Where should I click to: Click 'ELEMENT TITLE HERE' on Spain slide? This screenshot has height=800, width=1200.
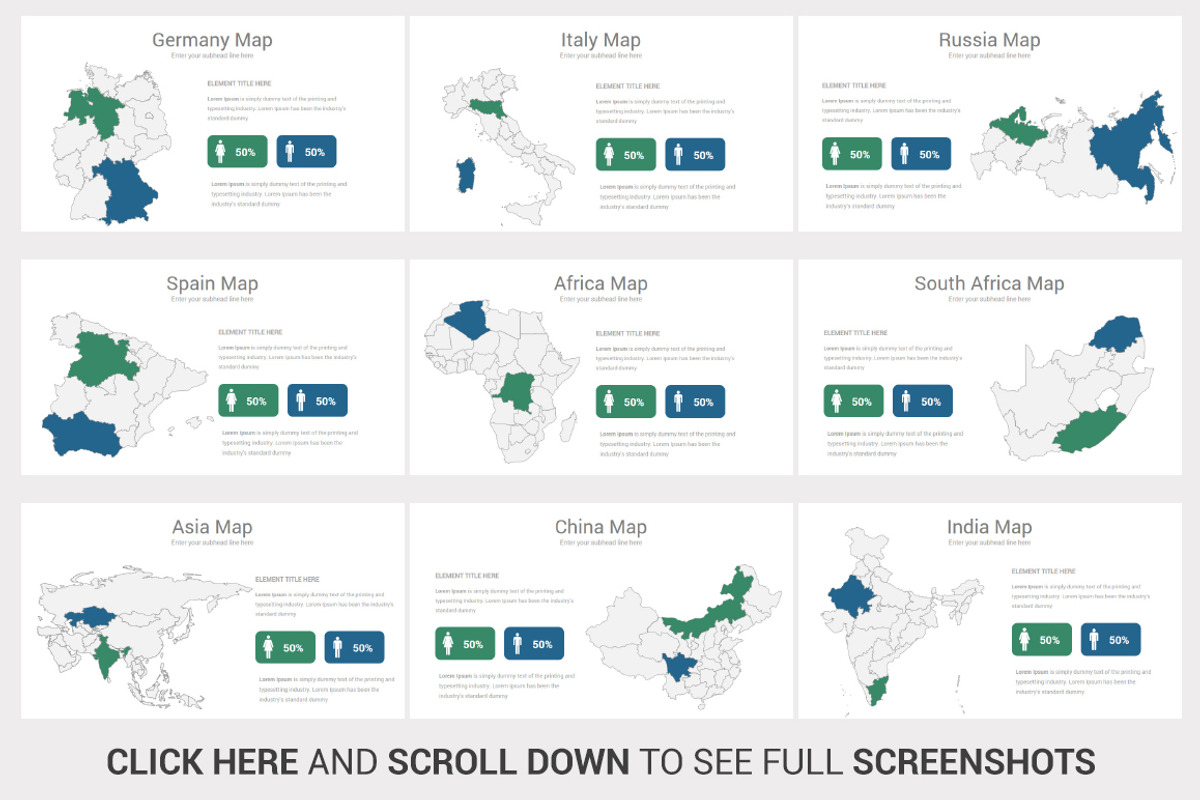(x=250, y=332)
